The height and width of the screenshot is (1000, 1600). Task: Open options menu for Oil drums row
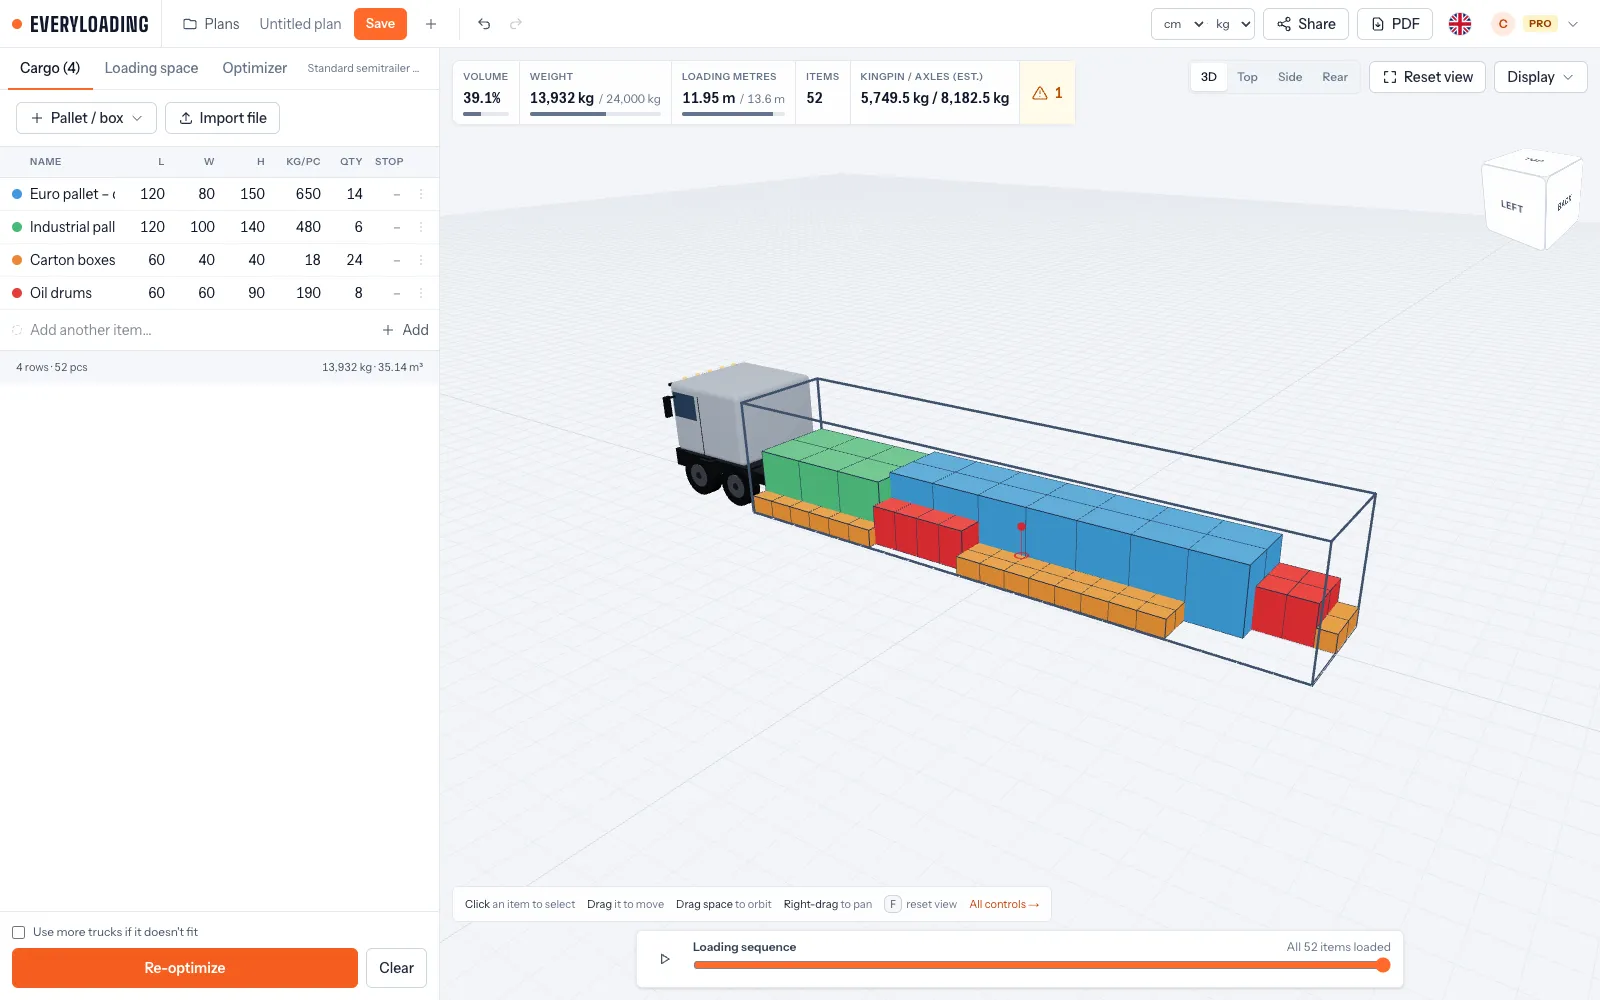(x=421, y=293)
